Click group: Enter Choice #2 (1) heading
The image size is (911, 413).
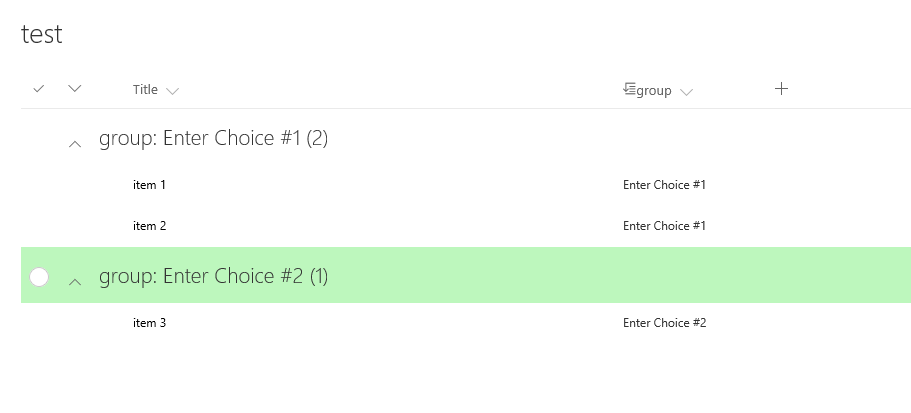[213, 277]
